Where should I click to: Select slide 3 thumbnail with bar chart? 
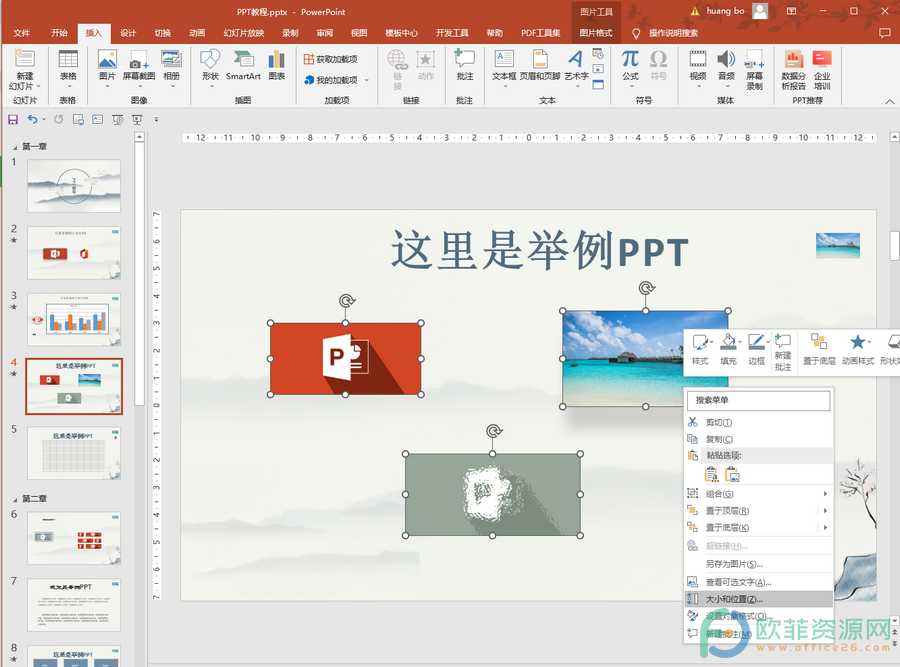pos(74,319)
